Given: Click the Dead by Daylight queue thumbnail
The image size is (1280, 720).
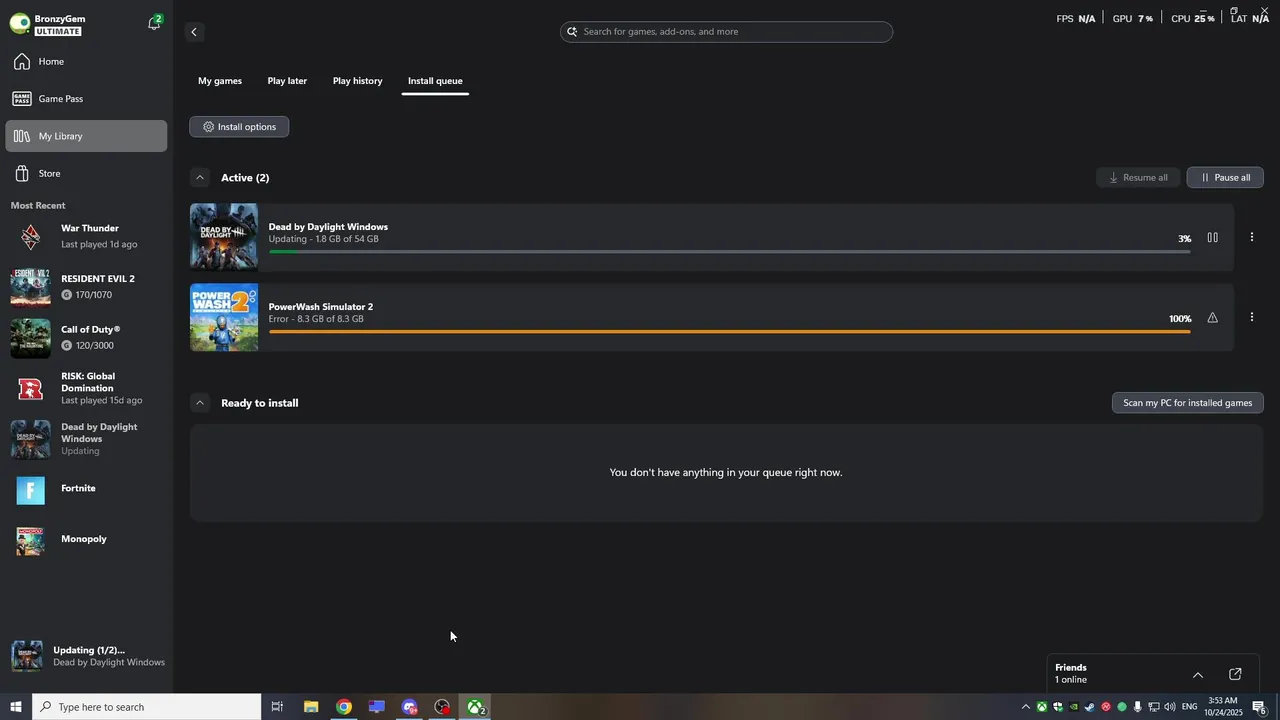Looking at the screenshot, I should (x=224, y=238).
